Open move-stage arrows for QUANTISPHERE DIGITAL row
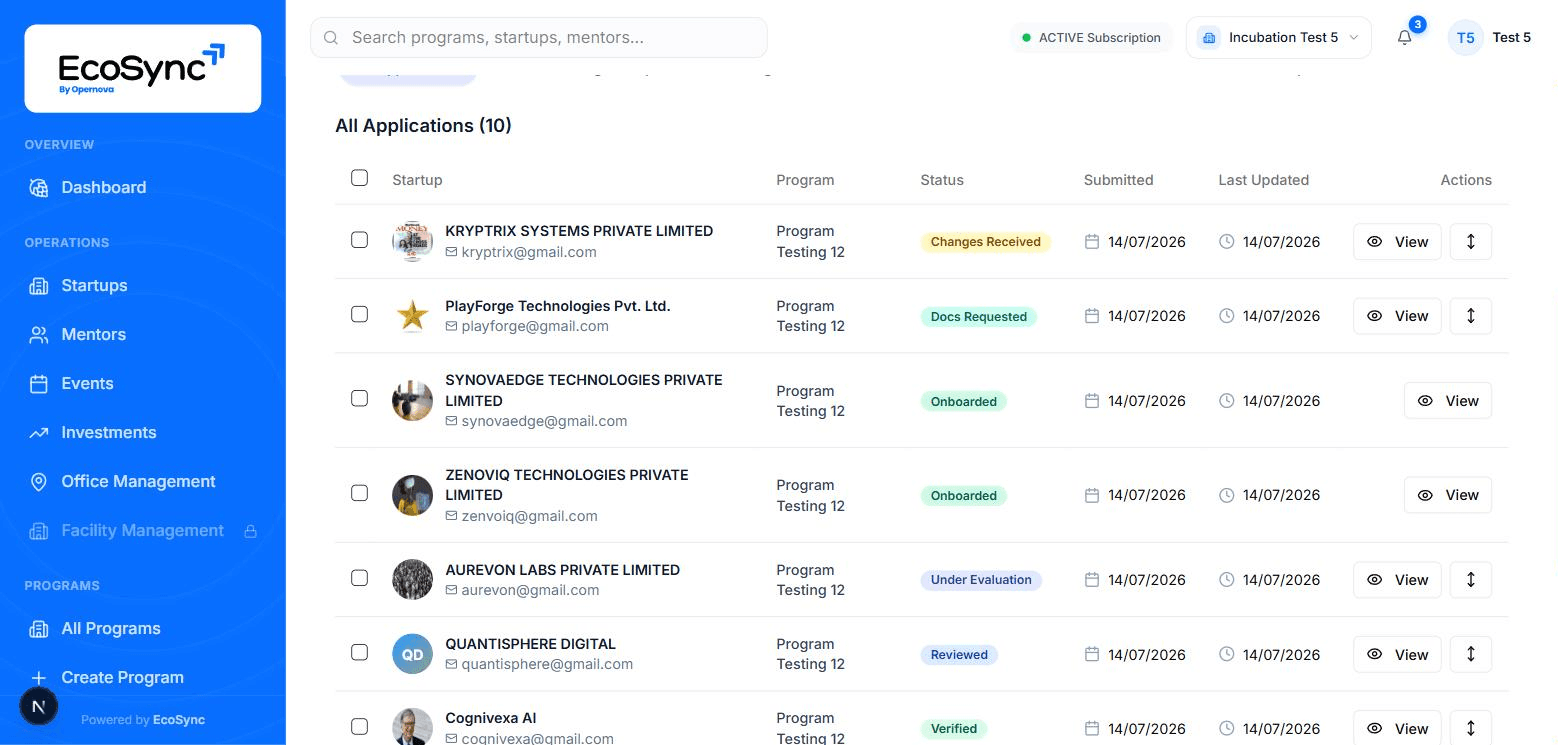 (1470, 654)
